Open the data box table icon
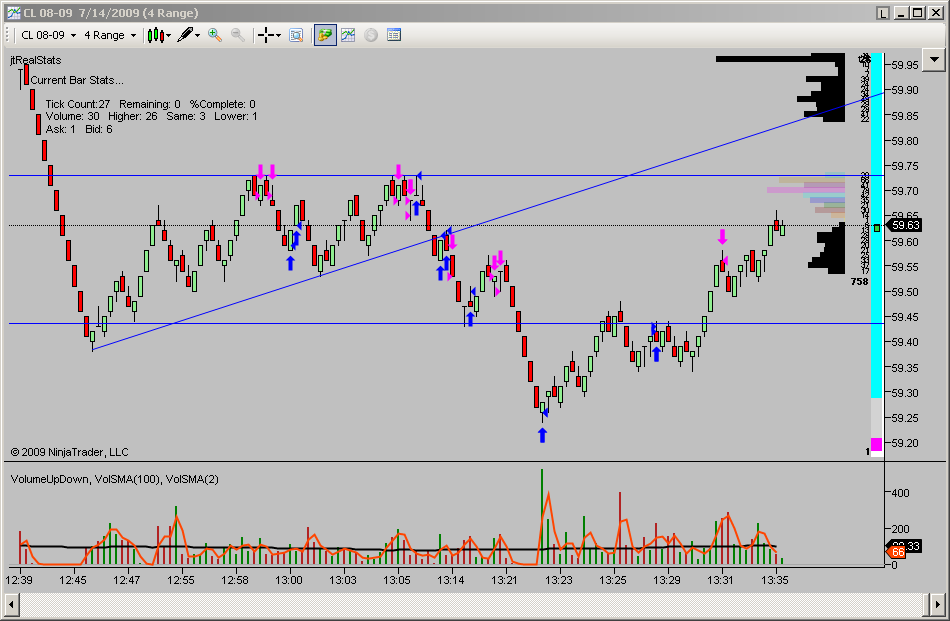950x621 pixels. [394, 35]
